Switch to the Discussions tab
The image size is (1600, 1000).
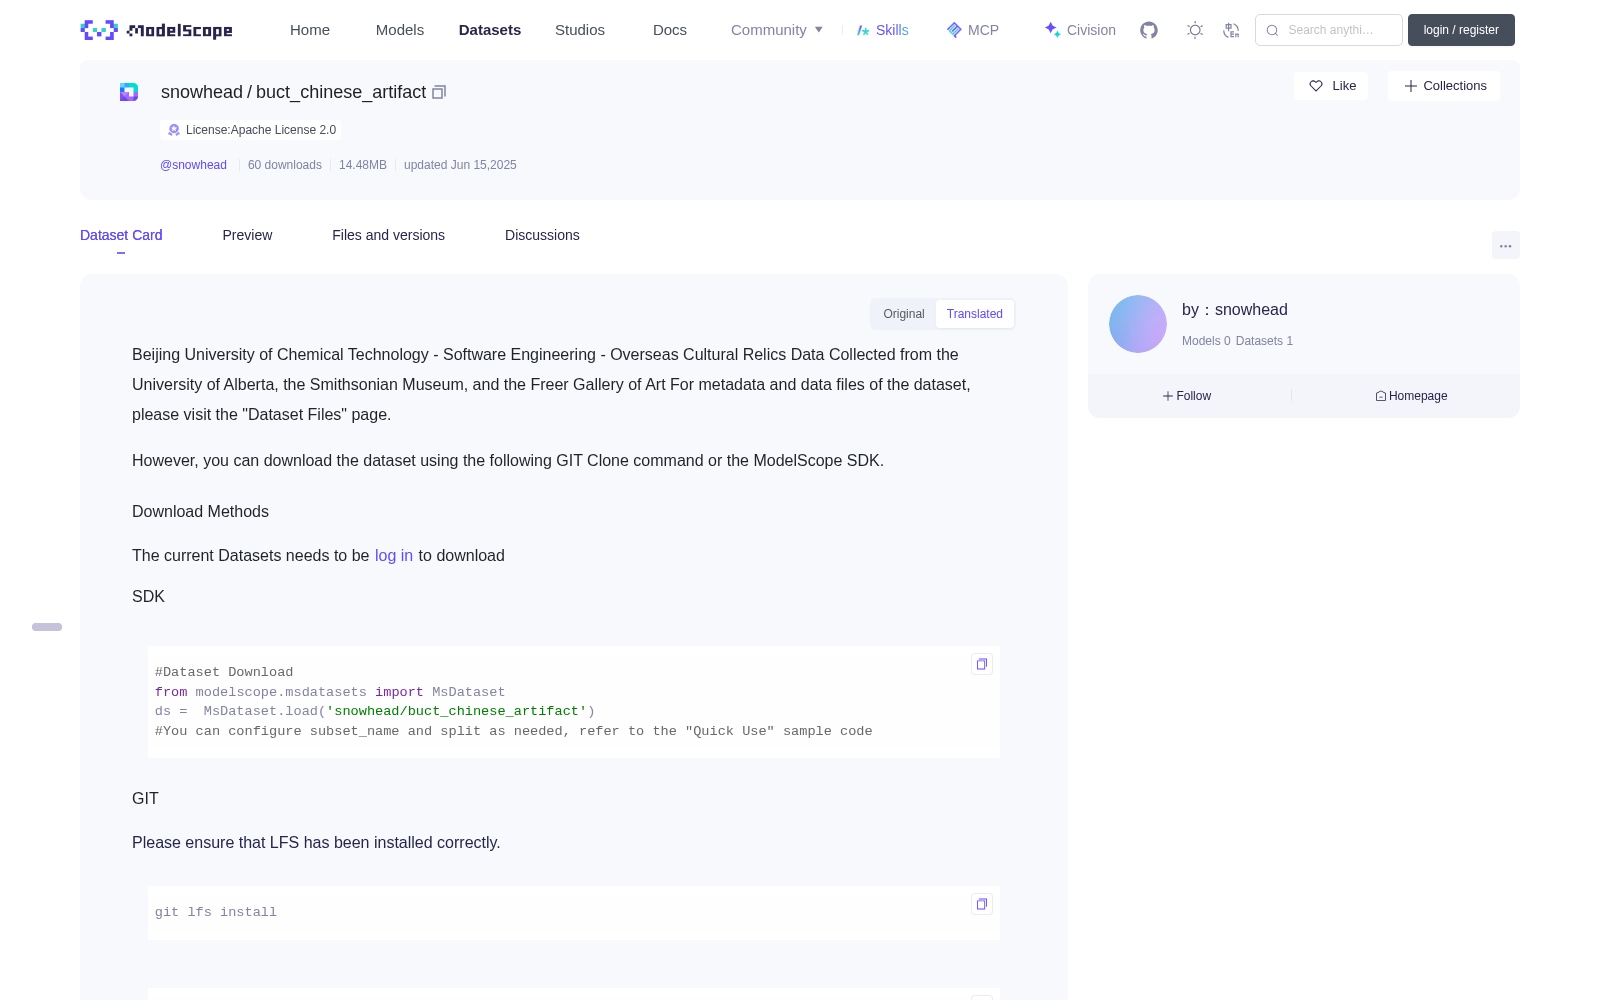pyautogui.click(x=542, y=235)
